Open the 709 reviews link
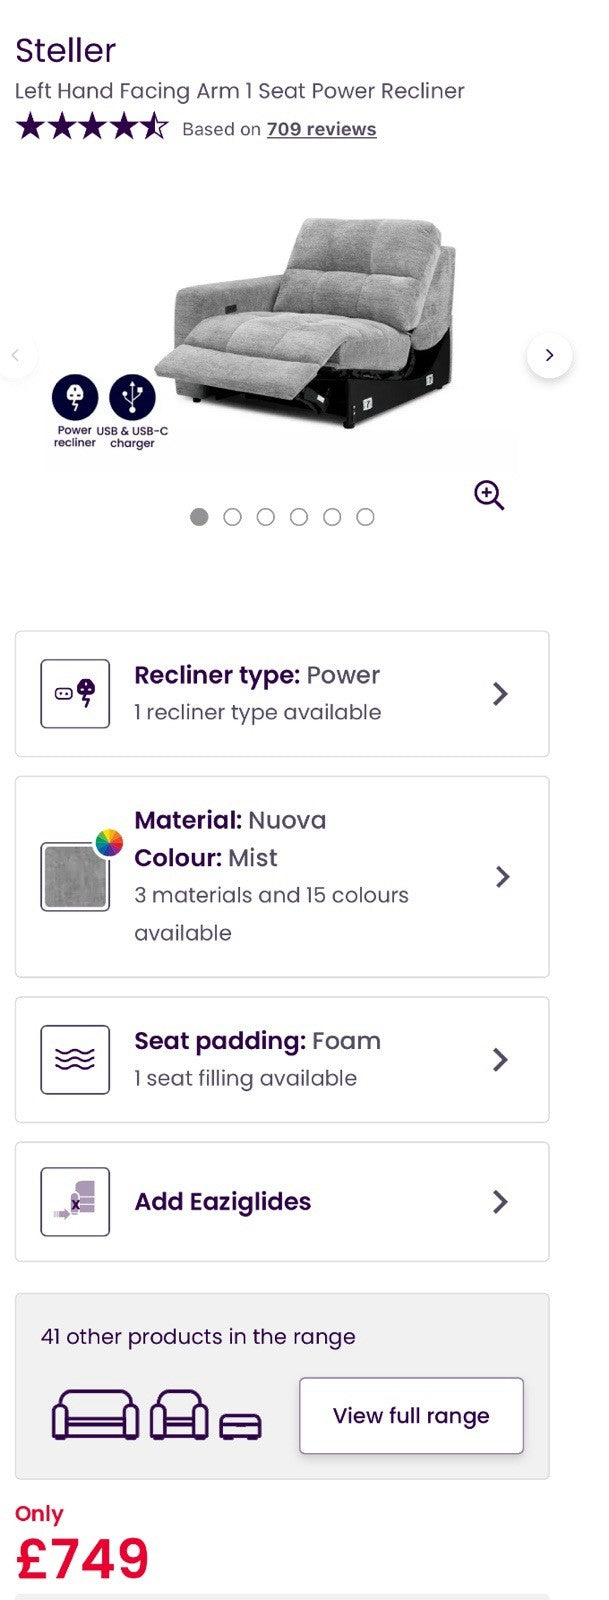This screenshot has width=609, height=1600. point(321,129)
